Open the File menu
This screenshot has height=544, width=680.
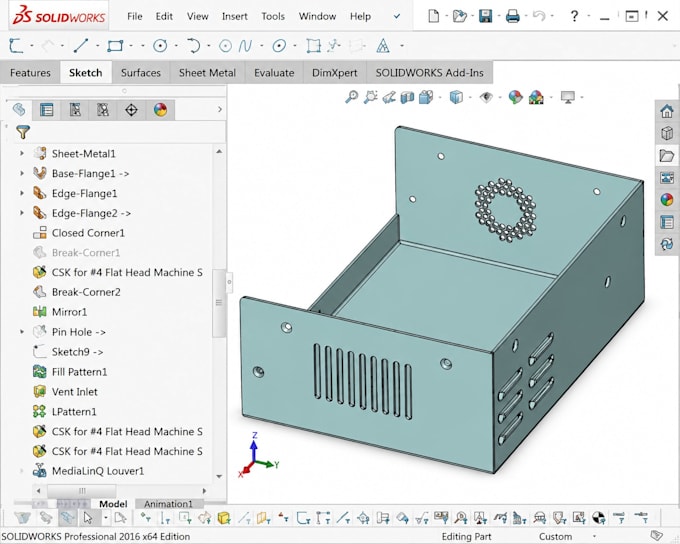134,16
